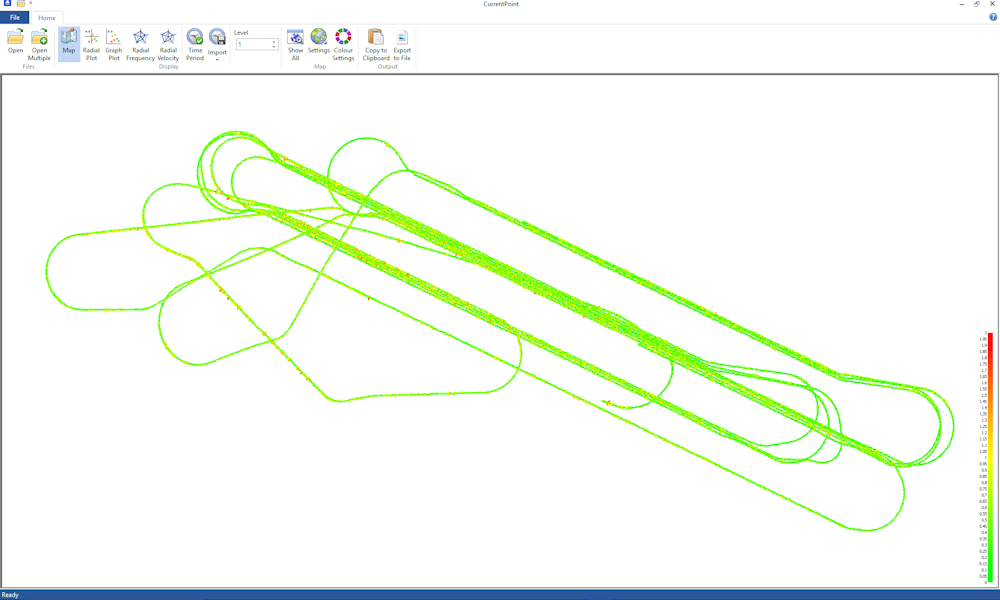Select the Home ribbon tab
1000x600 pixels.
(47, 18)
